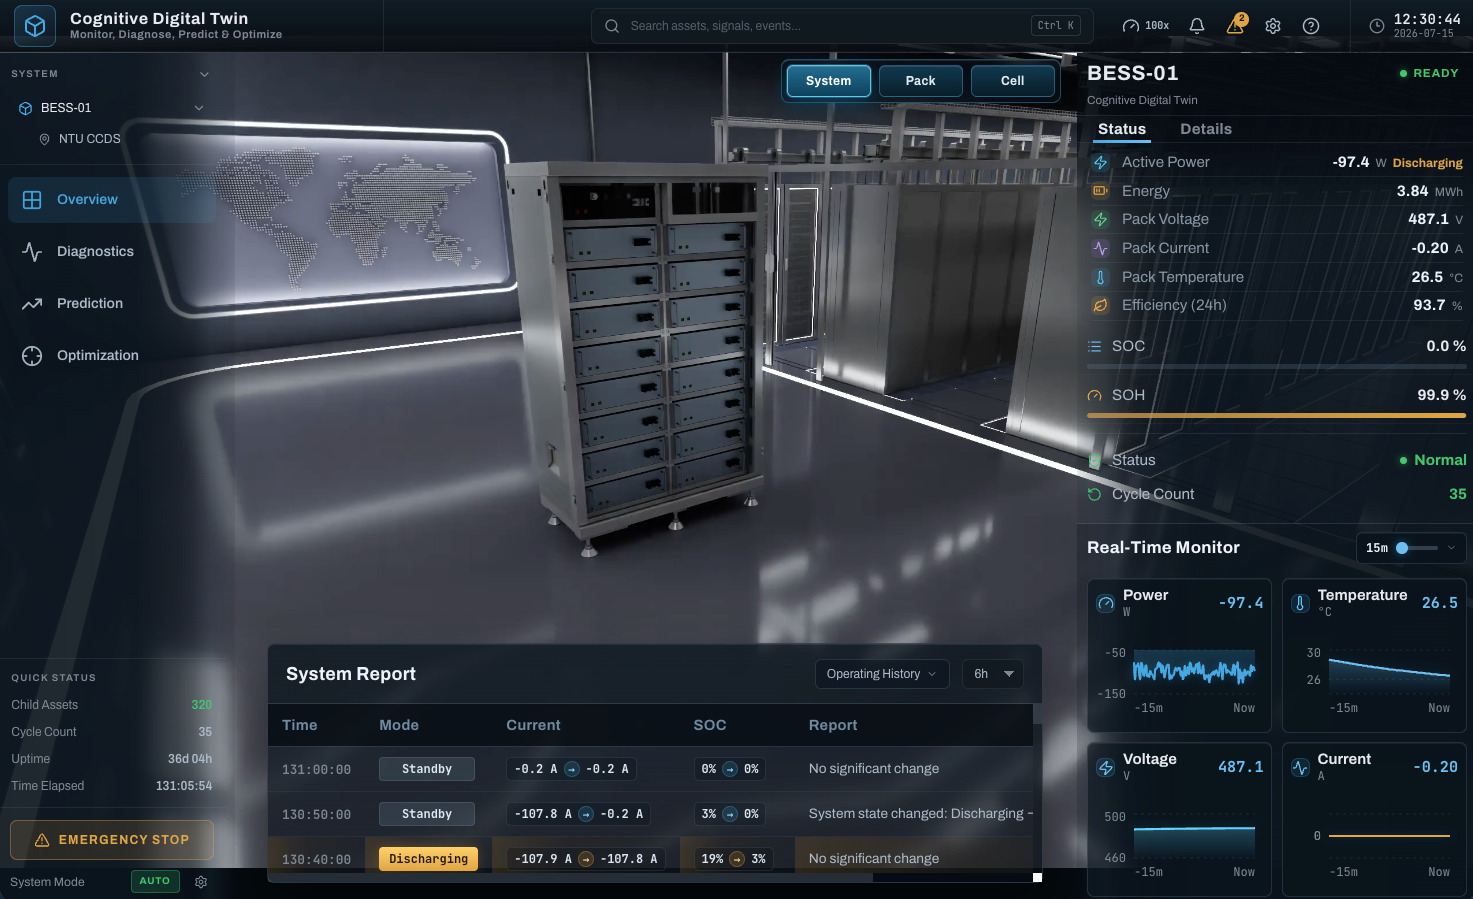Click the SOC column header in report

coord(710,725)
